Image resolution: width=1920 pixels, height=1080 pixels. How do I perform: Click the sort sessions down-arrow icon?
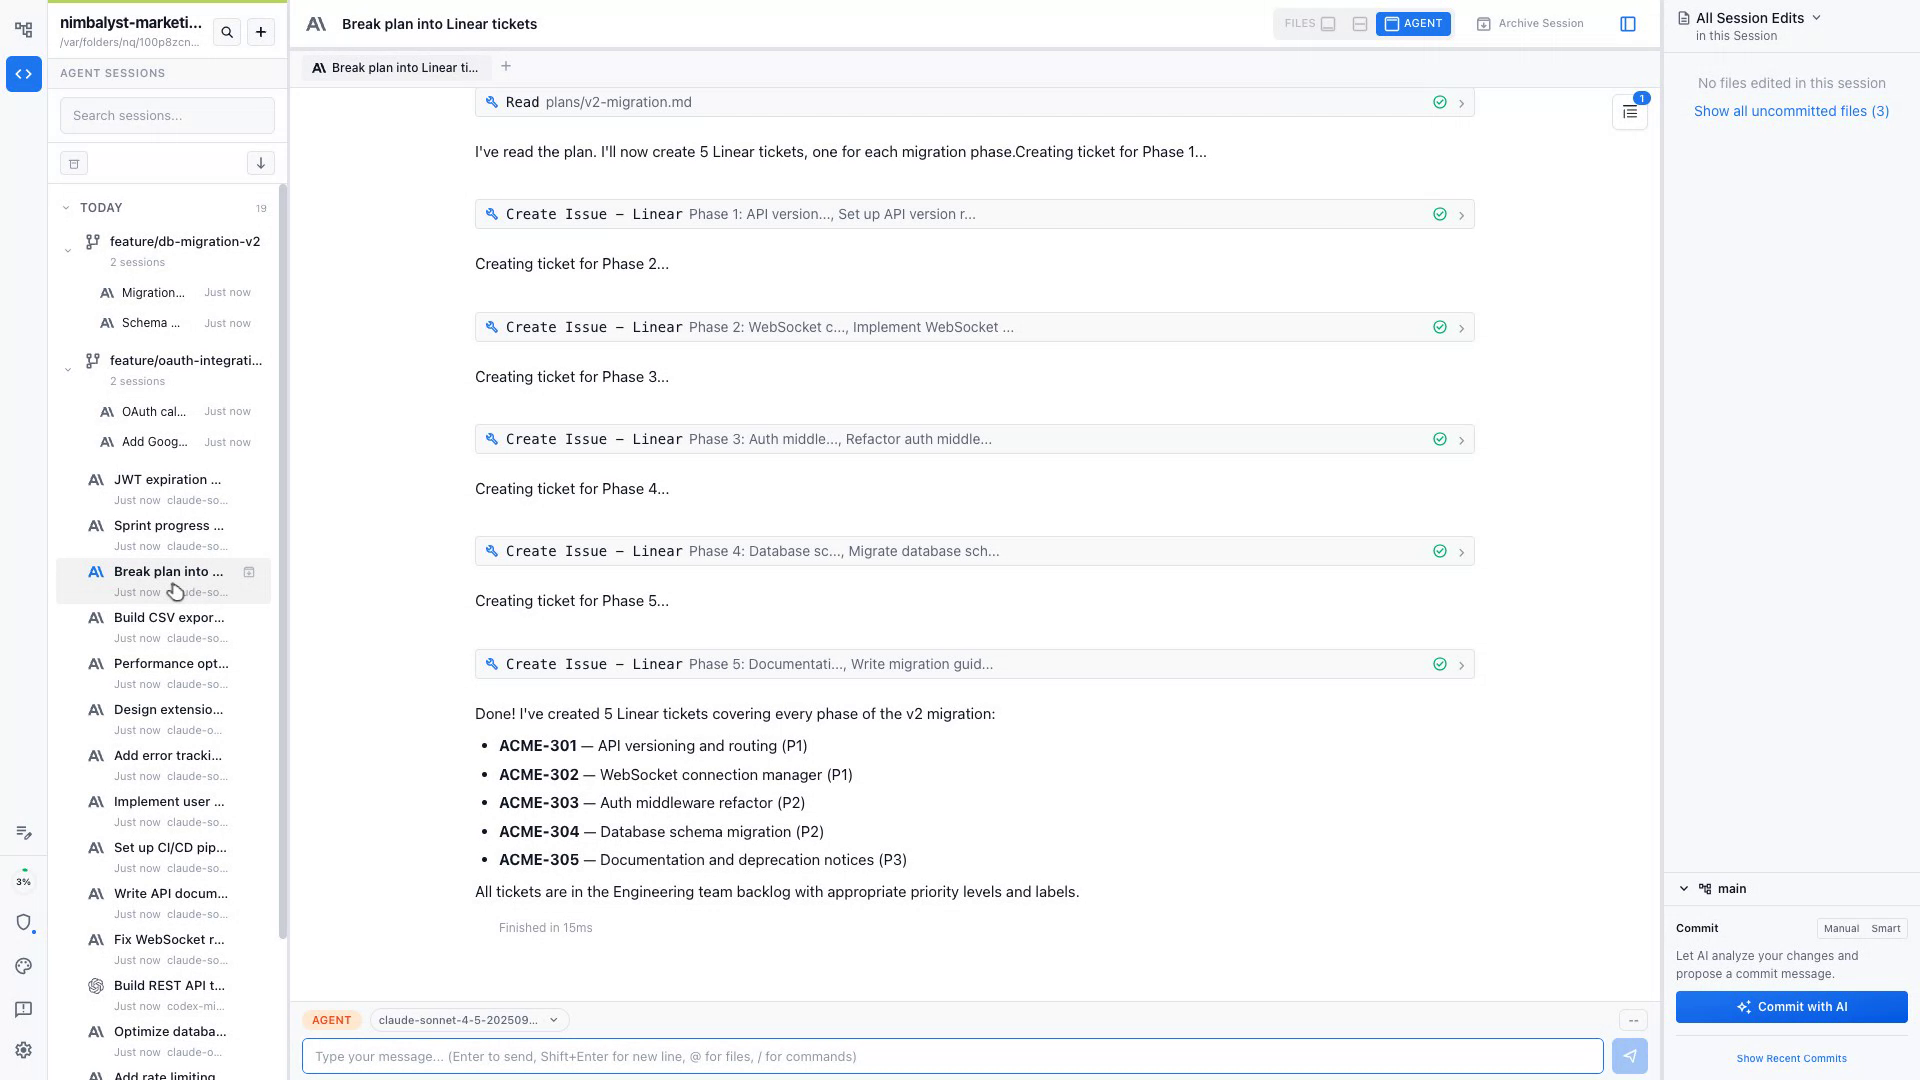[x=260, y=163]
